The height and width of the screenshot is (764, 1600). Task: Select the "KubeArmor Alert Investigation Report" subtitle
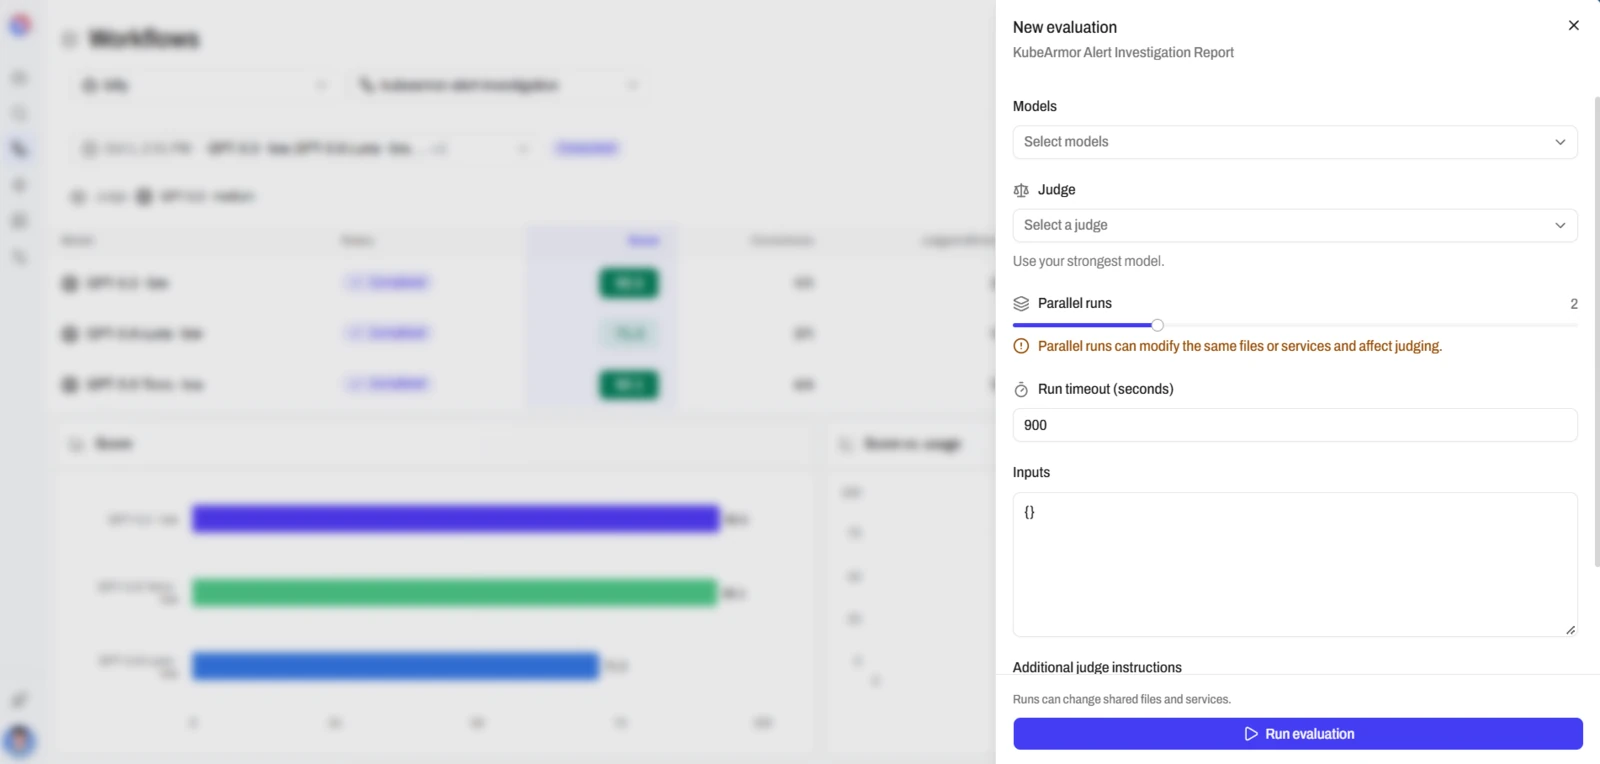click(1123, 53)
